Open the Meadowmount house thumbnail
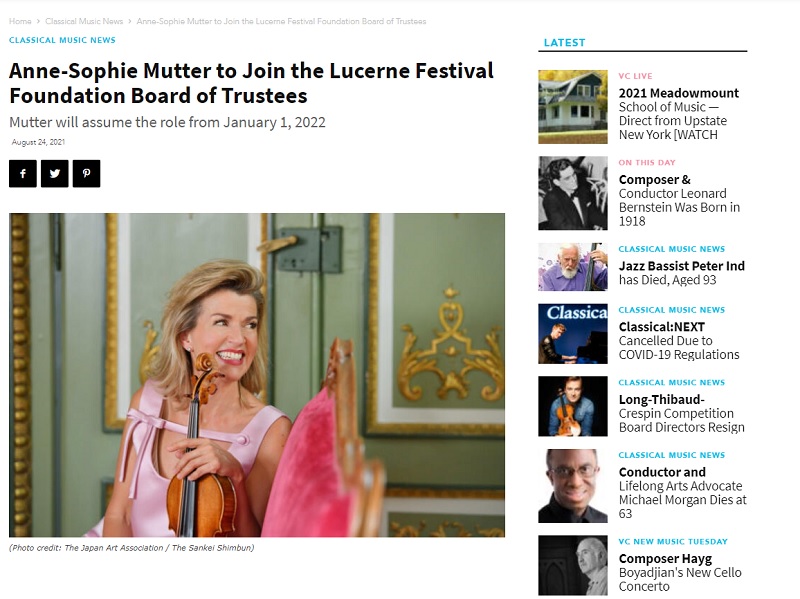This screenshot has width=800, height=599. [572, 107]
